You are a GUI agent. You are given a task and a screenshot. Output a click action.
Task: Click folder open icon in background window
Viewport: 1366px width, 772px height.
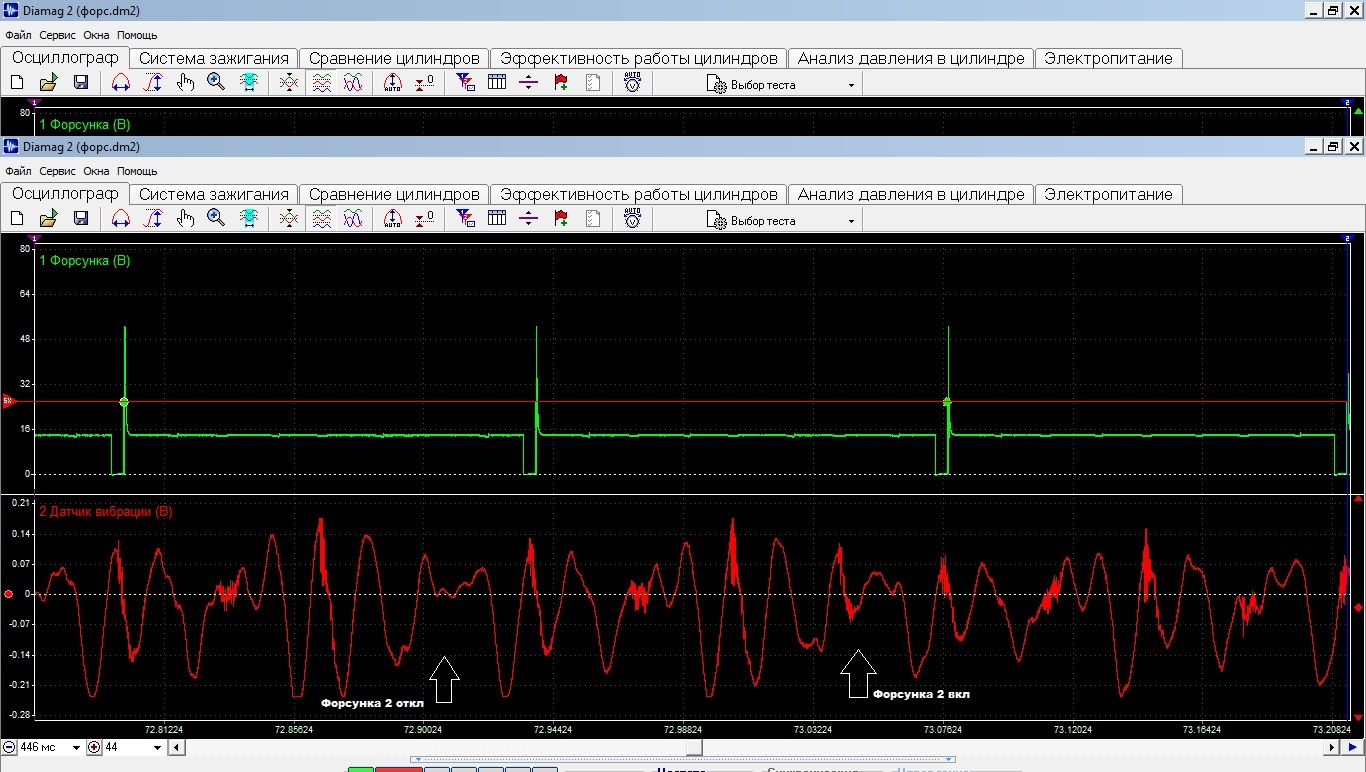(48, 83)
